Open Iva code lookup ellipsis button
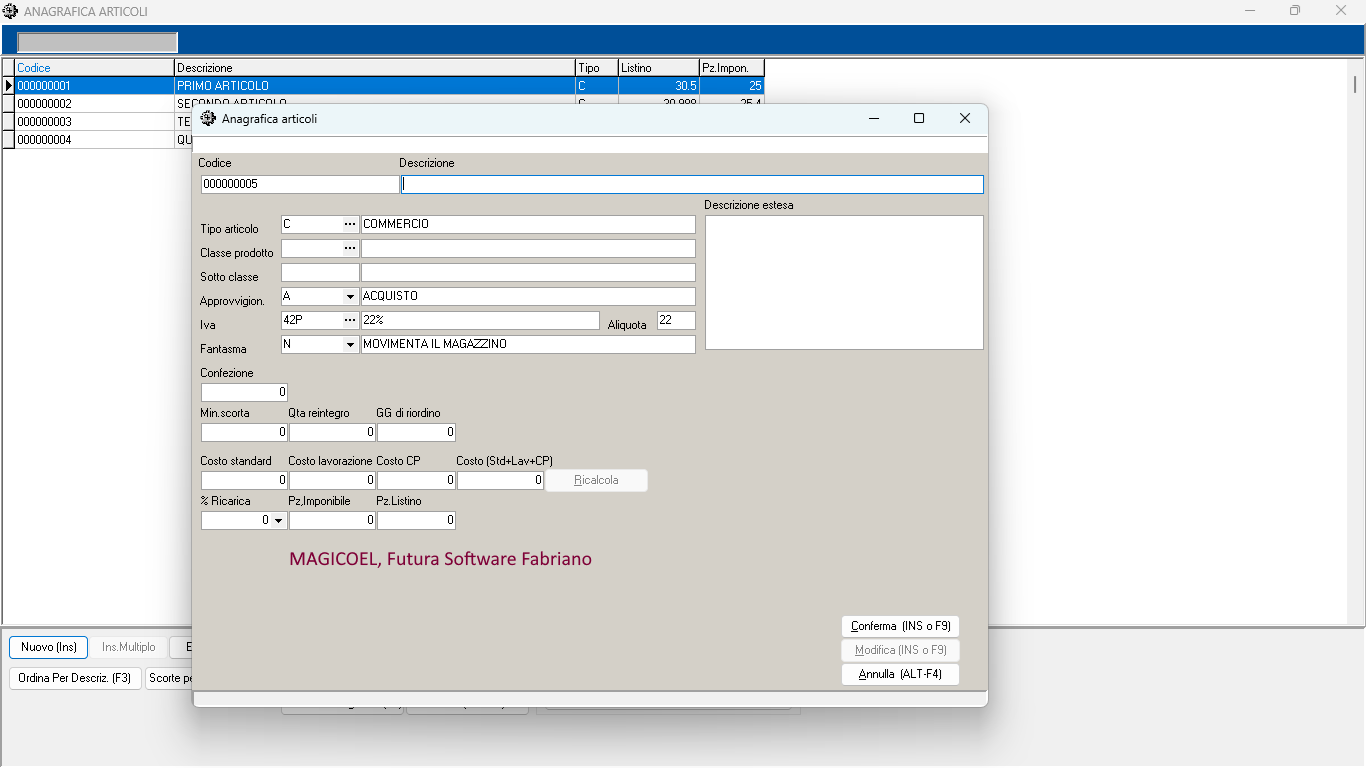The height and width of the screenshot is (768, 1366). (350, 320)
